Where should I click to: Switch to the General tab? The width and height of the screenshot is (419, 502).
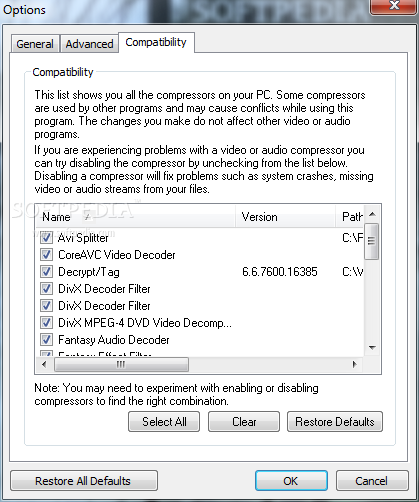coord(35,44)
